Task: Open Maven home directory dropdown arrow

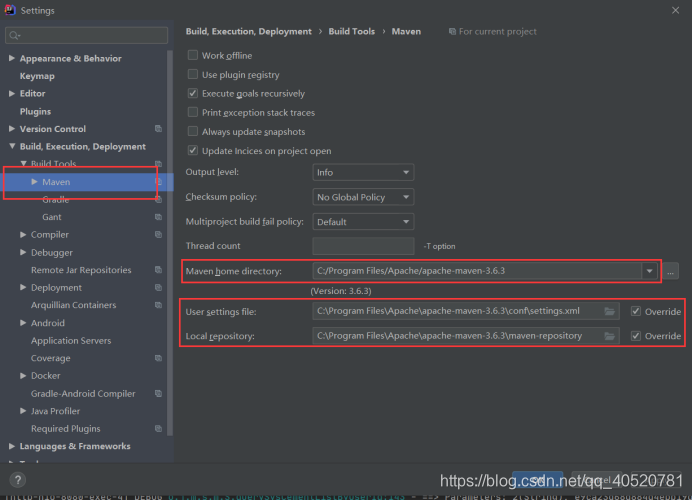Action: (x=649, y=271)
